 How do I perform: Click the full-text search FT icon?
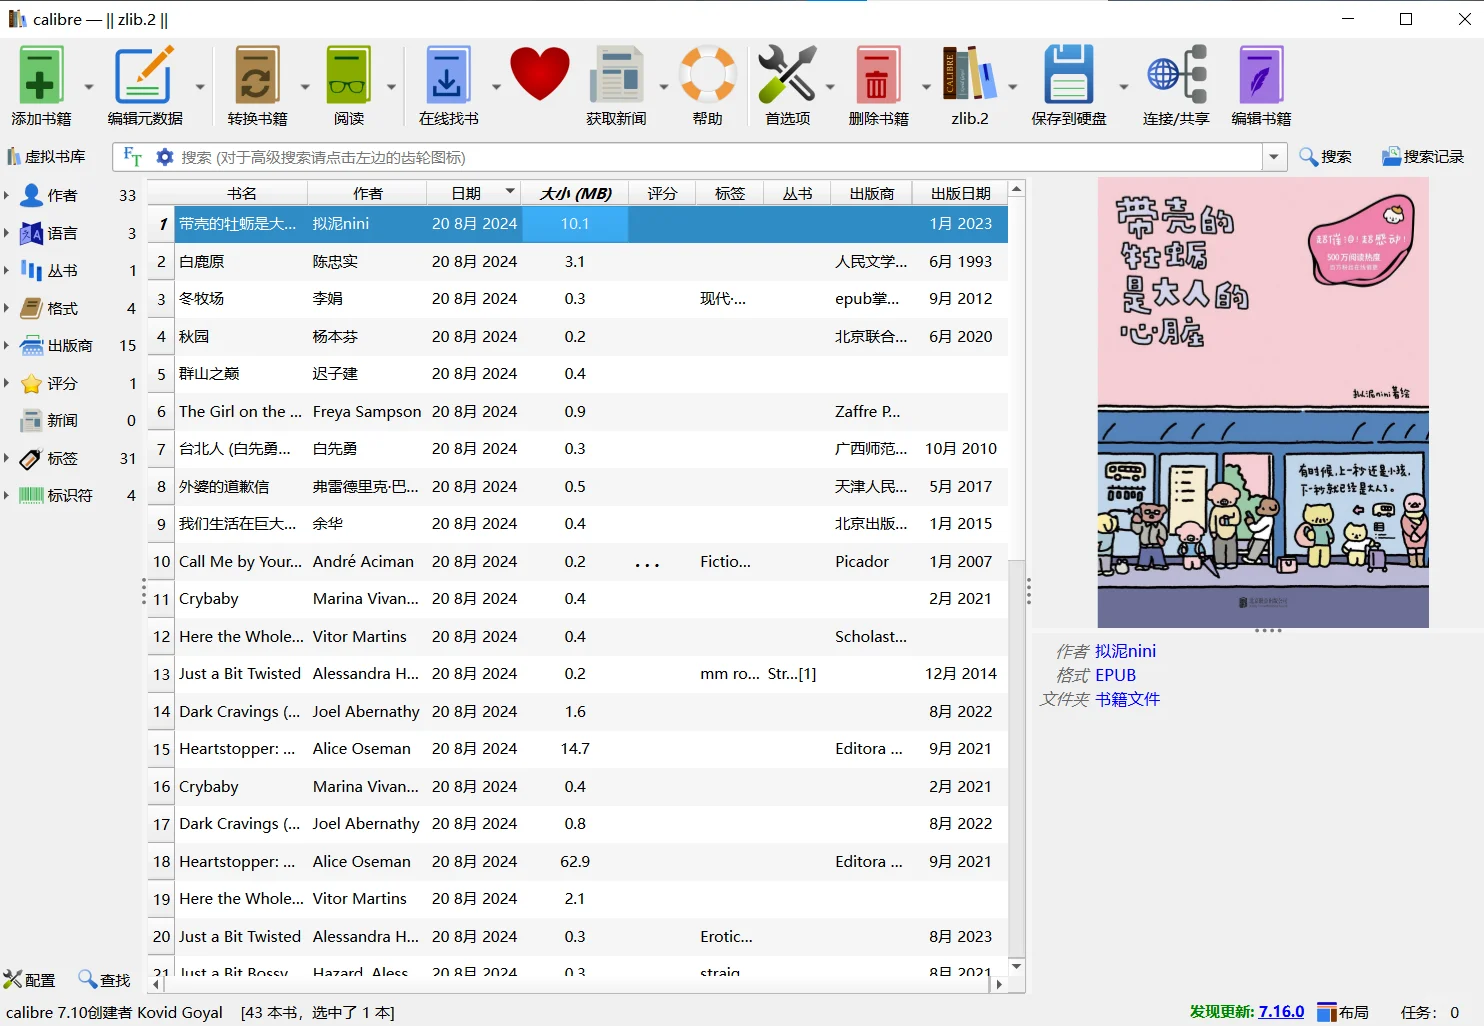pos(132,157)
